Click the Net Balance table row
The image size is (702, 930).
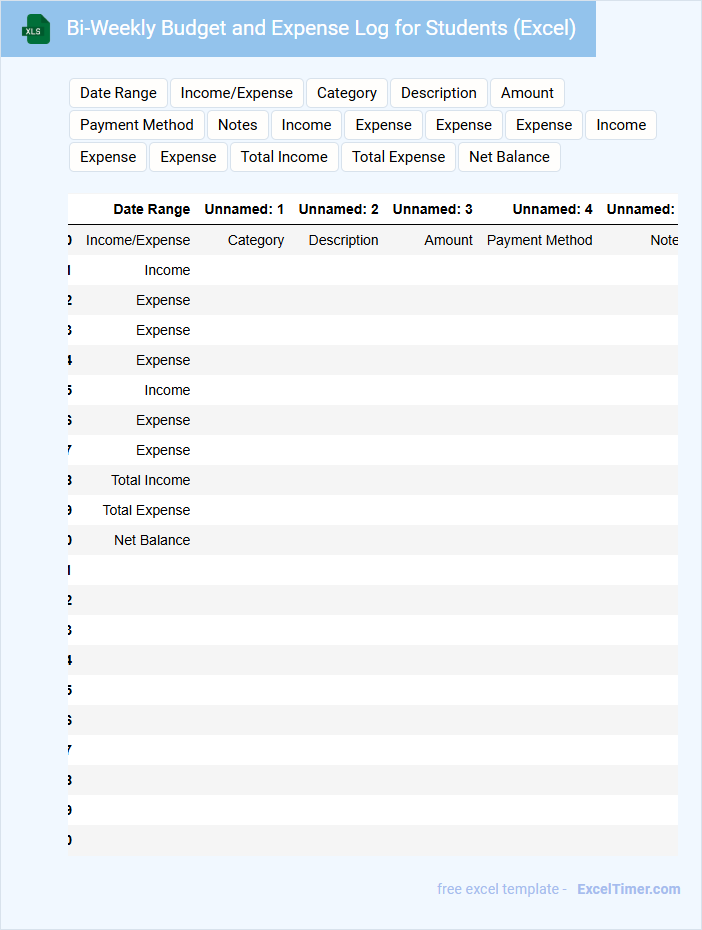coord(373,540)
